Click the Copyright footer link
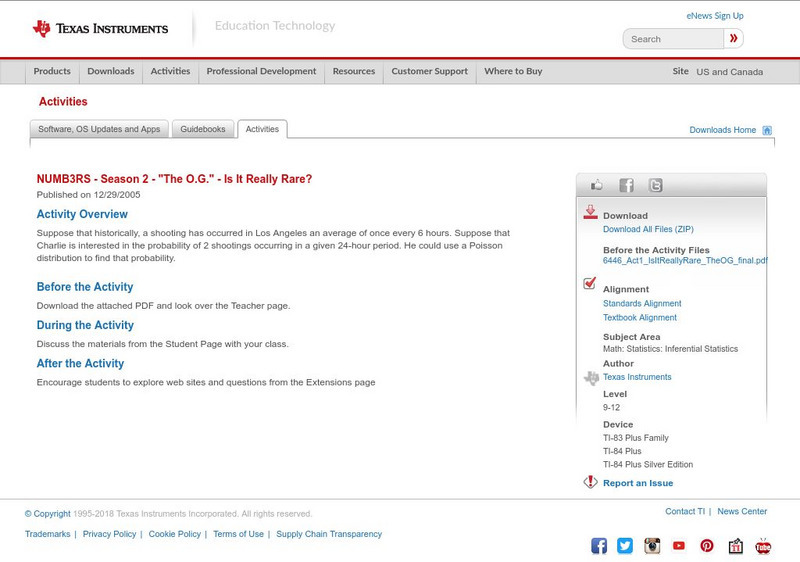 [x=47, y=514]
